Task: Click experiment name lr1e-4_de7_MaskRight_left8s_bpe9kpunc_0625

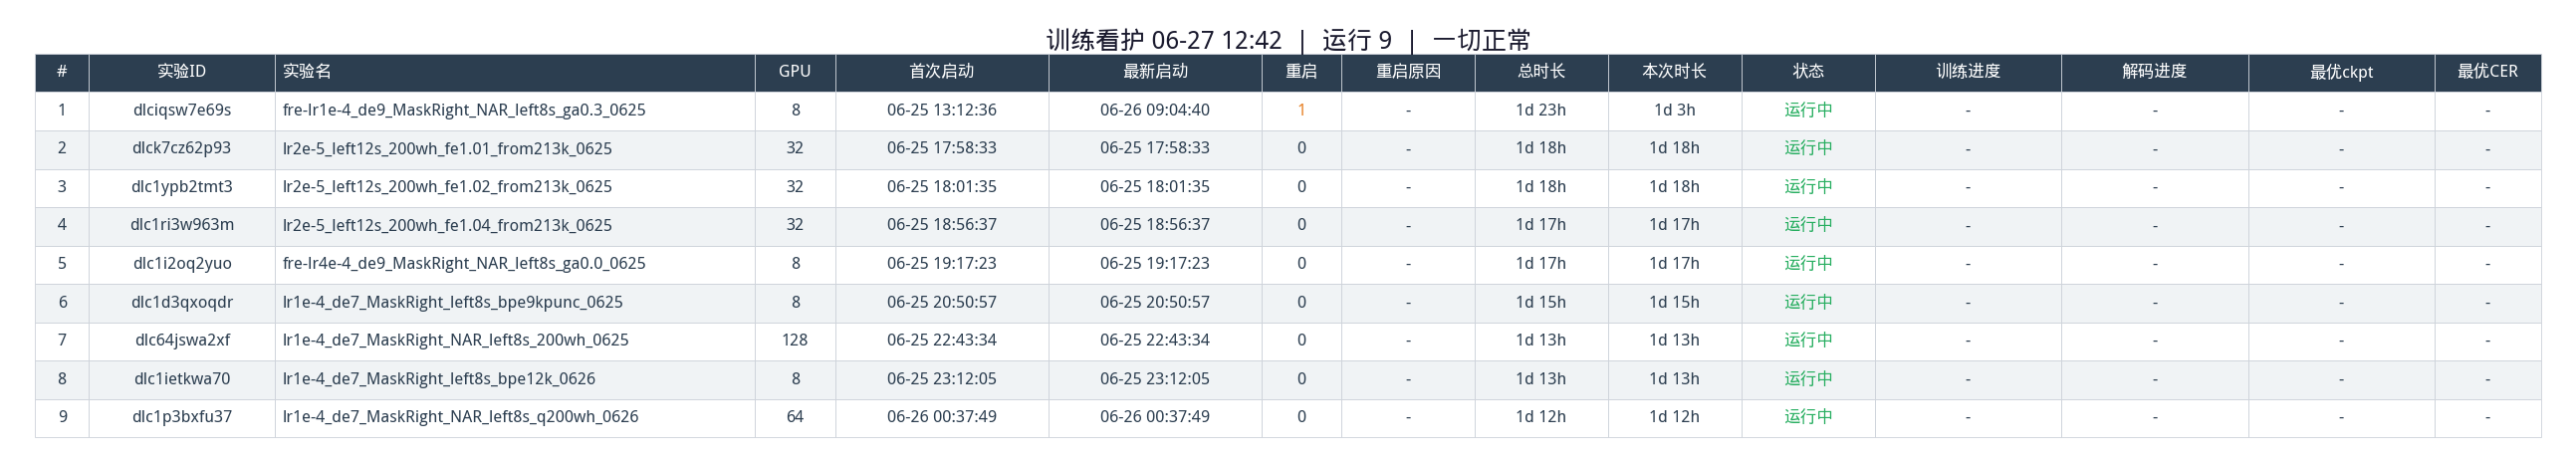Action: click(453, 302)
